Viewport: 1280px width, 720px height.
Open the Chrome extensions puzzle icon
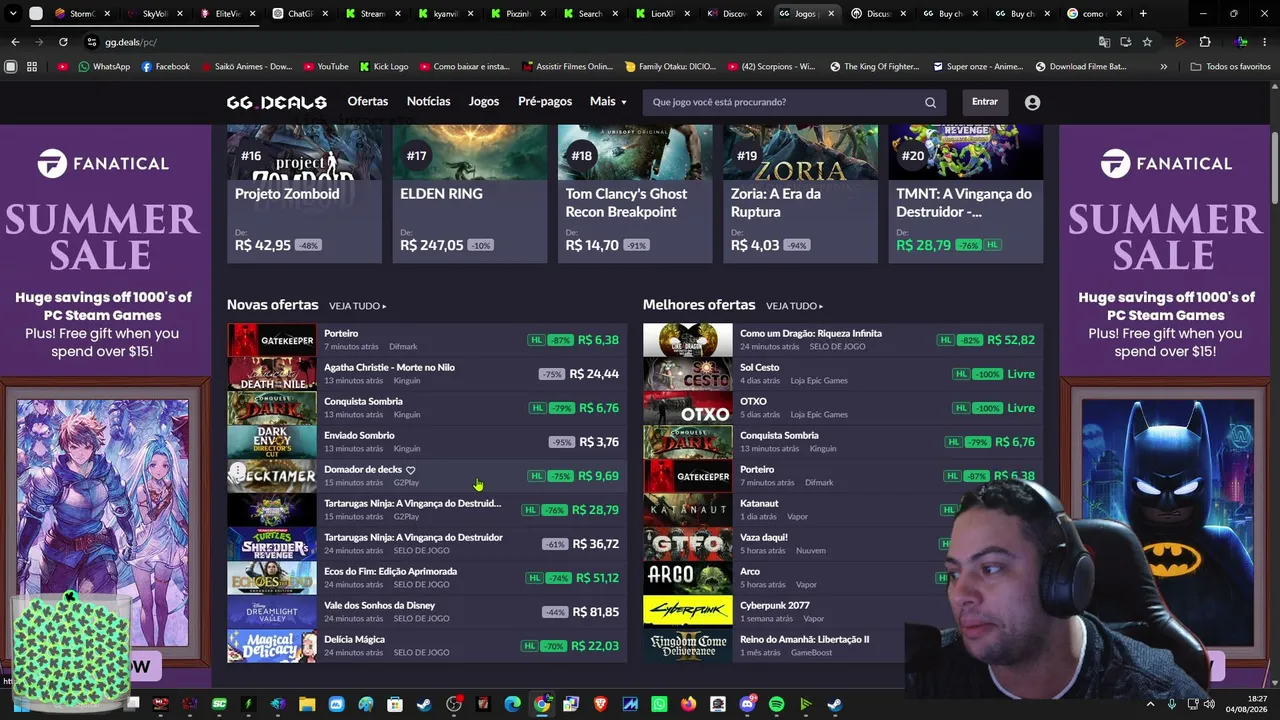pos(1205,42)
